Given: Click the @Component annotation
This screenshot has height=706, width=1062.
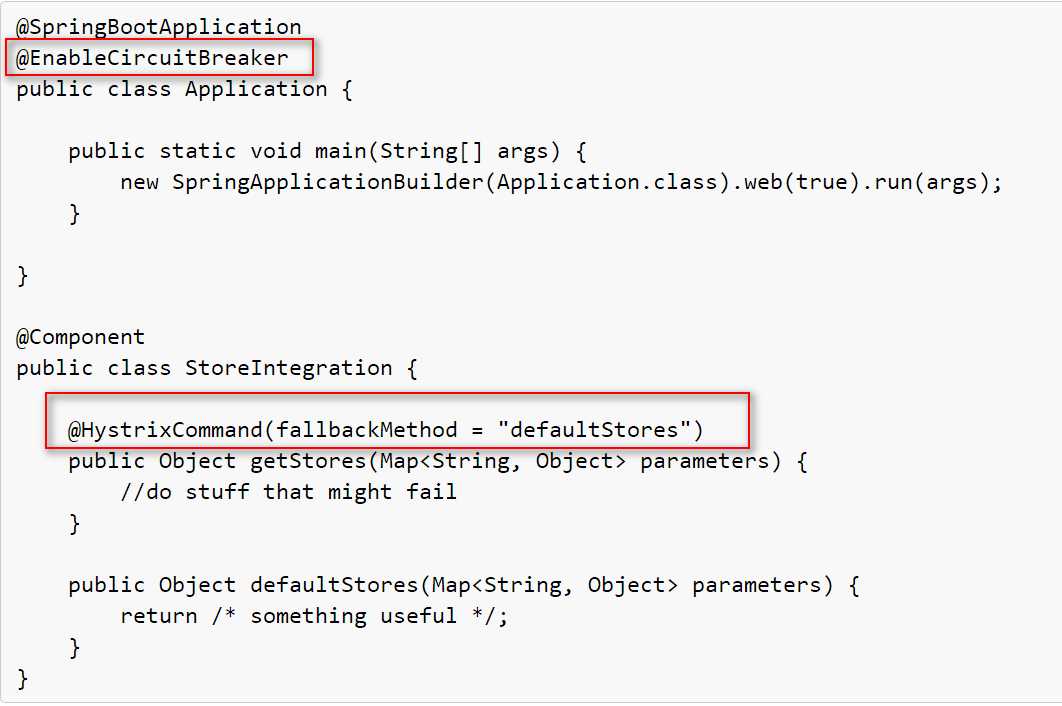Looking at the screenshot, I should coord(80,337).
